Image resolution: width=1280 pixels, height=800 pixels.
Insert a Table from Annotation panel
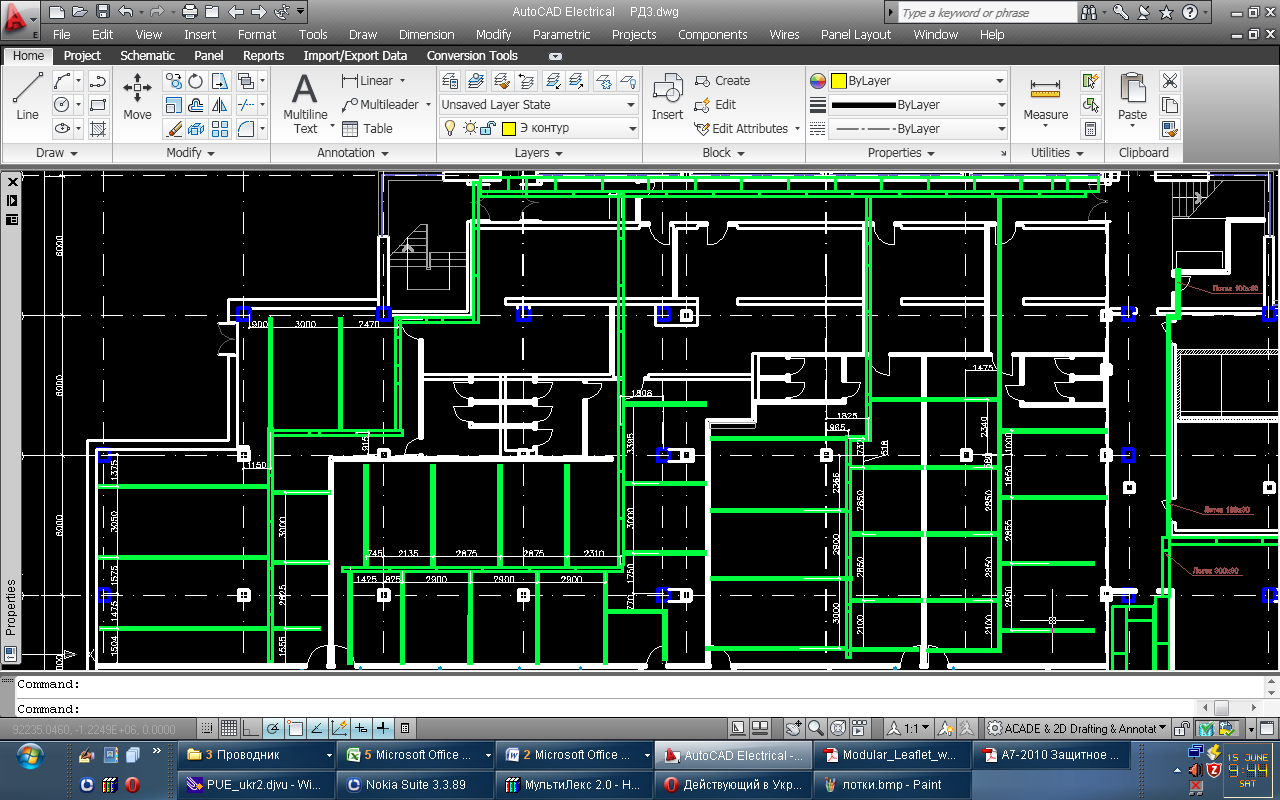[367, 129]
